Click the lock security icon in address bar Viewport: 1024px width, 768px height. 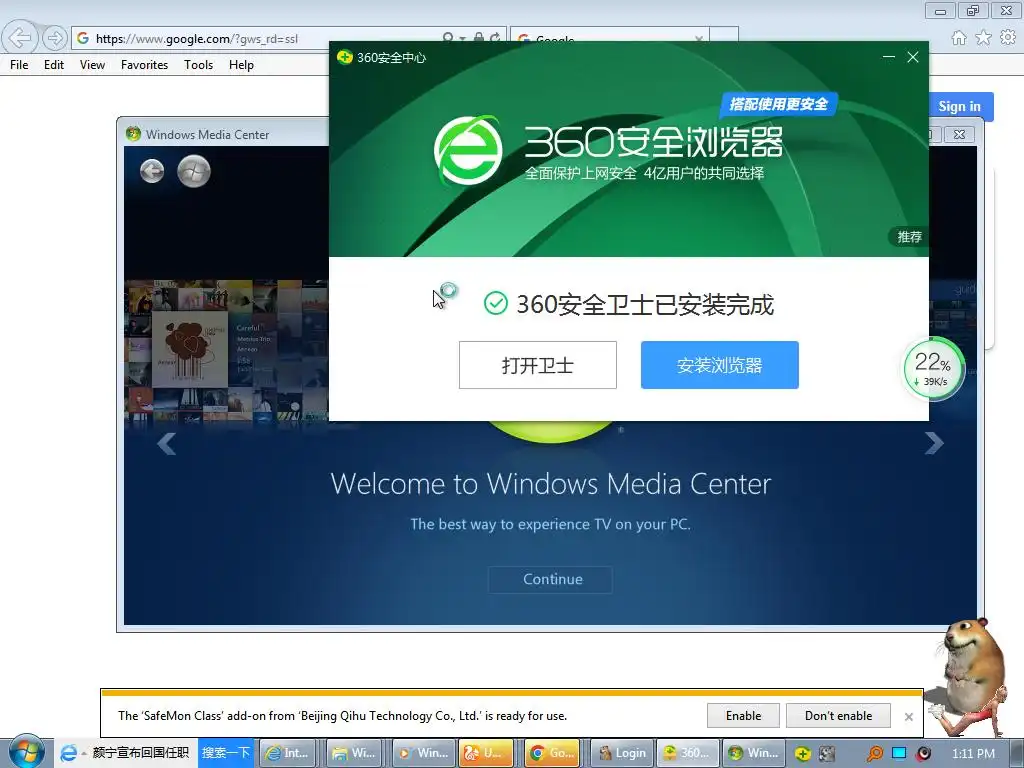(479, 38)
